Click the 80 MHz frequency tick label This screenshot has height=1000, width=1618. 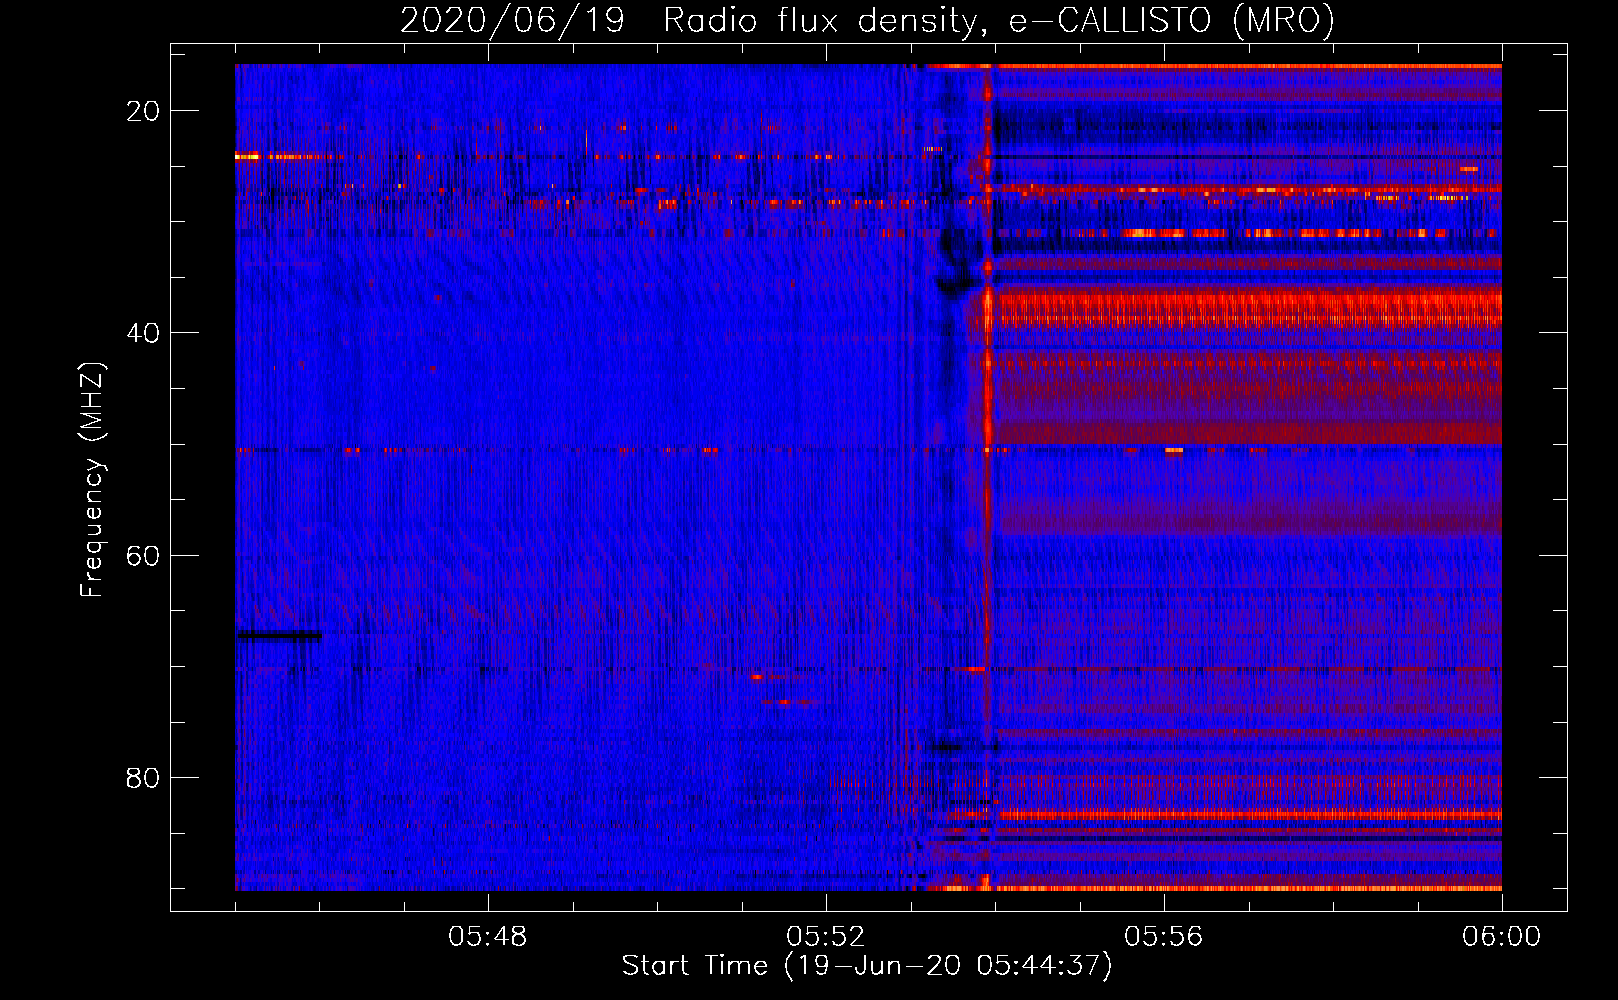click(x=143, y=777)
